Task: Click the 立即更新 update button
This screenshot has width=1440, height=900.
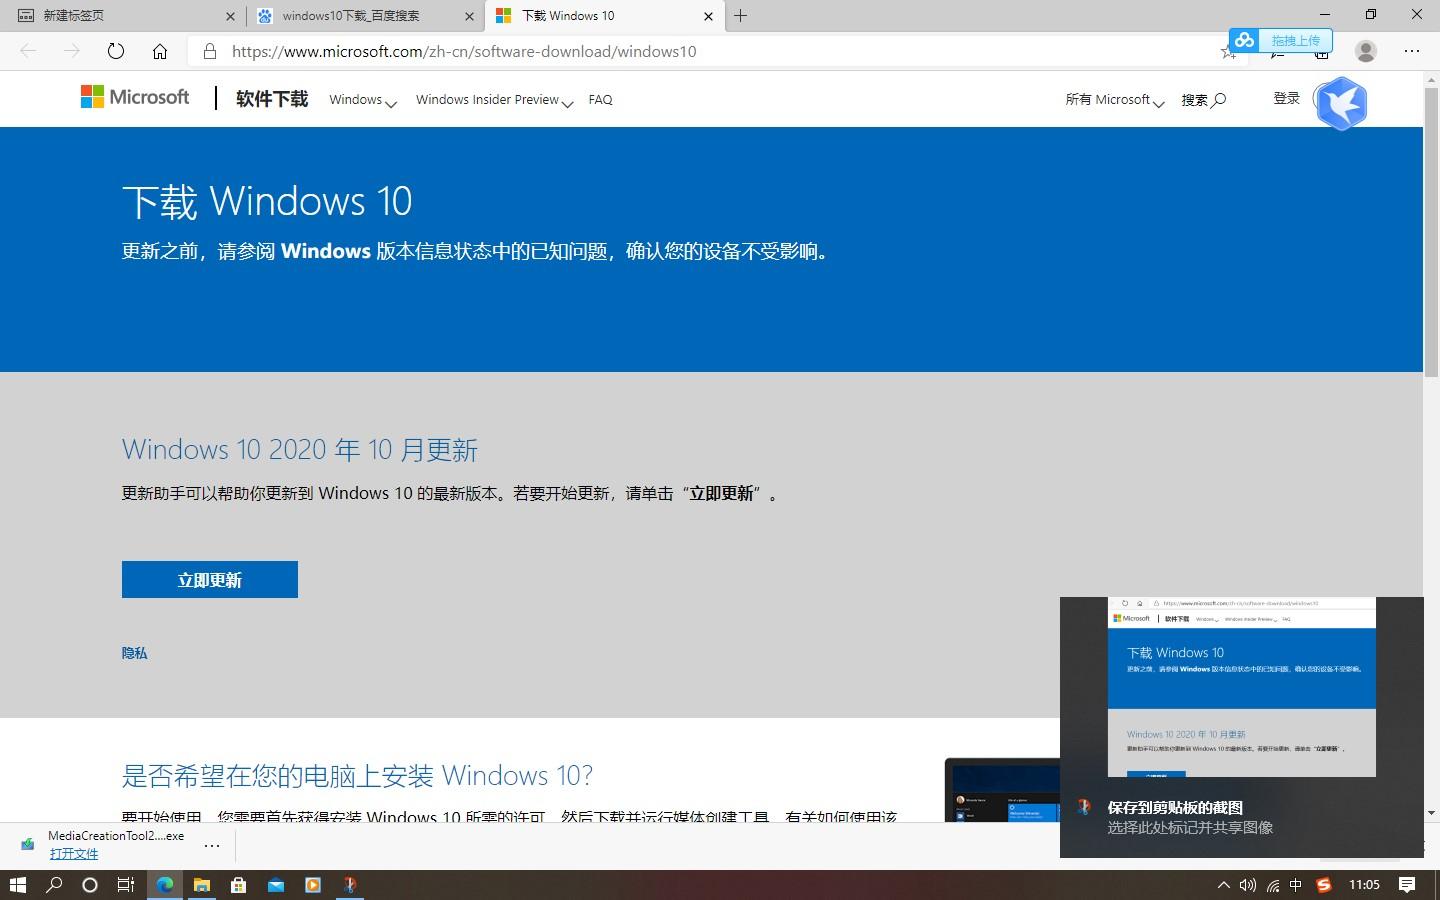Action: click(x=209, y=579)
